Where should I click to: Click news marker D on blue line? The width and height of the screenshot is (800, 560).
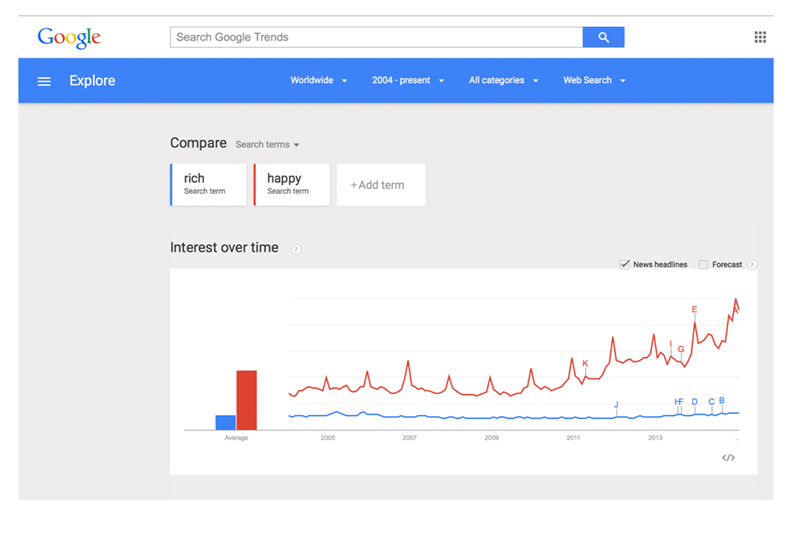(x=694, y=402)
